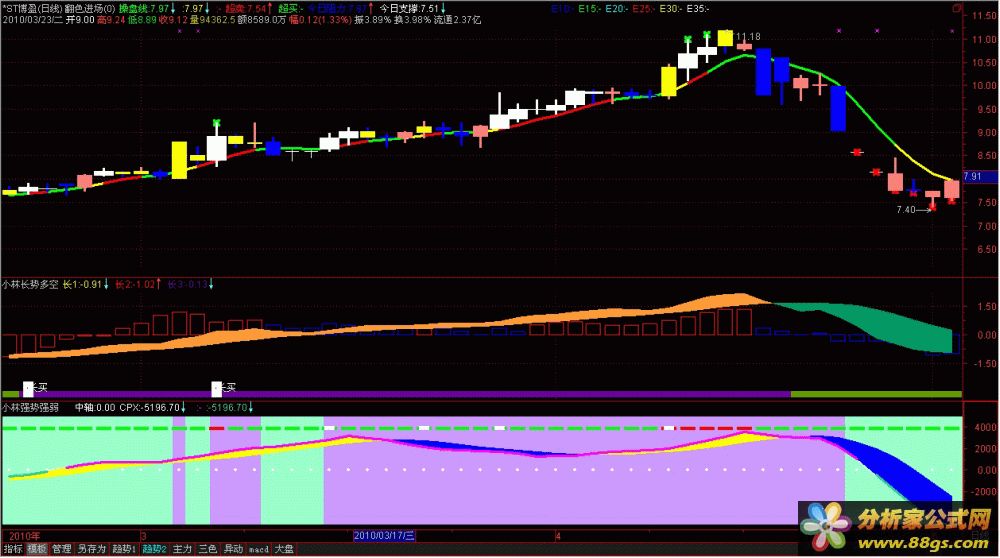The height and width of the screenshot is (558, 1000).
Task: Click the 长1:-0.91 indicator value
Action: tap(82, 284)
